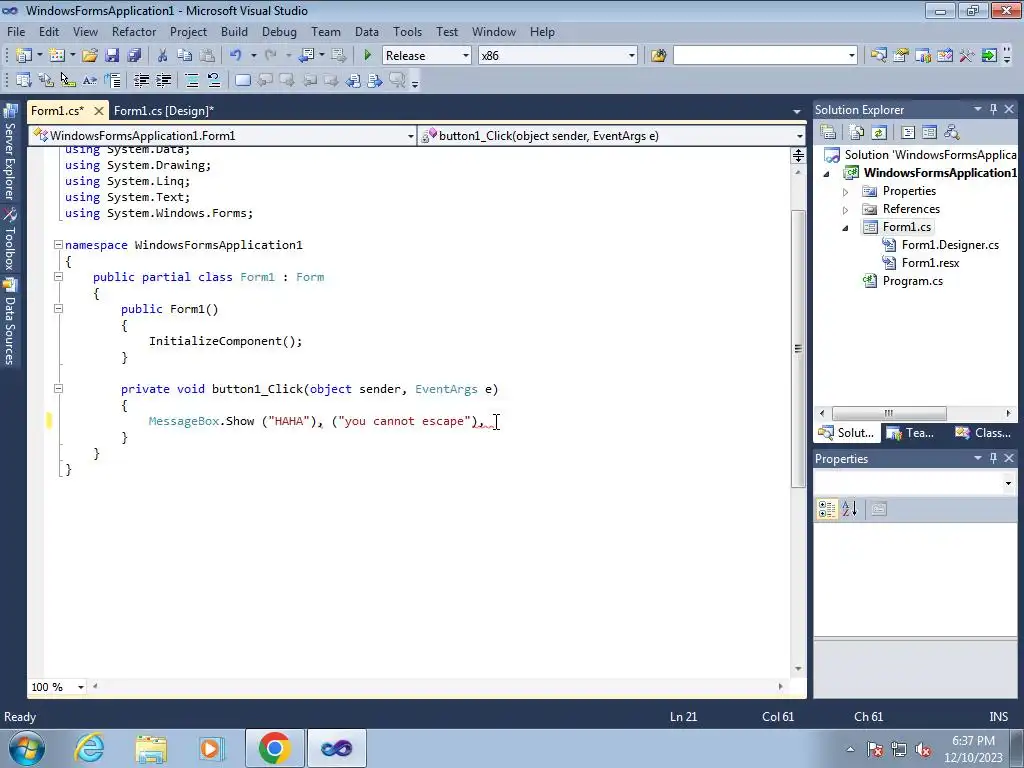This screenshot has width=1024, height=768.
Task: Open the Debug menu
Action: [279, 31]
